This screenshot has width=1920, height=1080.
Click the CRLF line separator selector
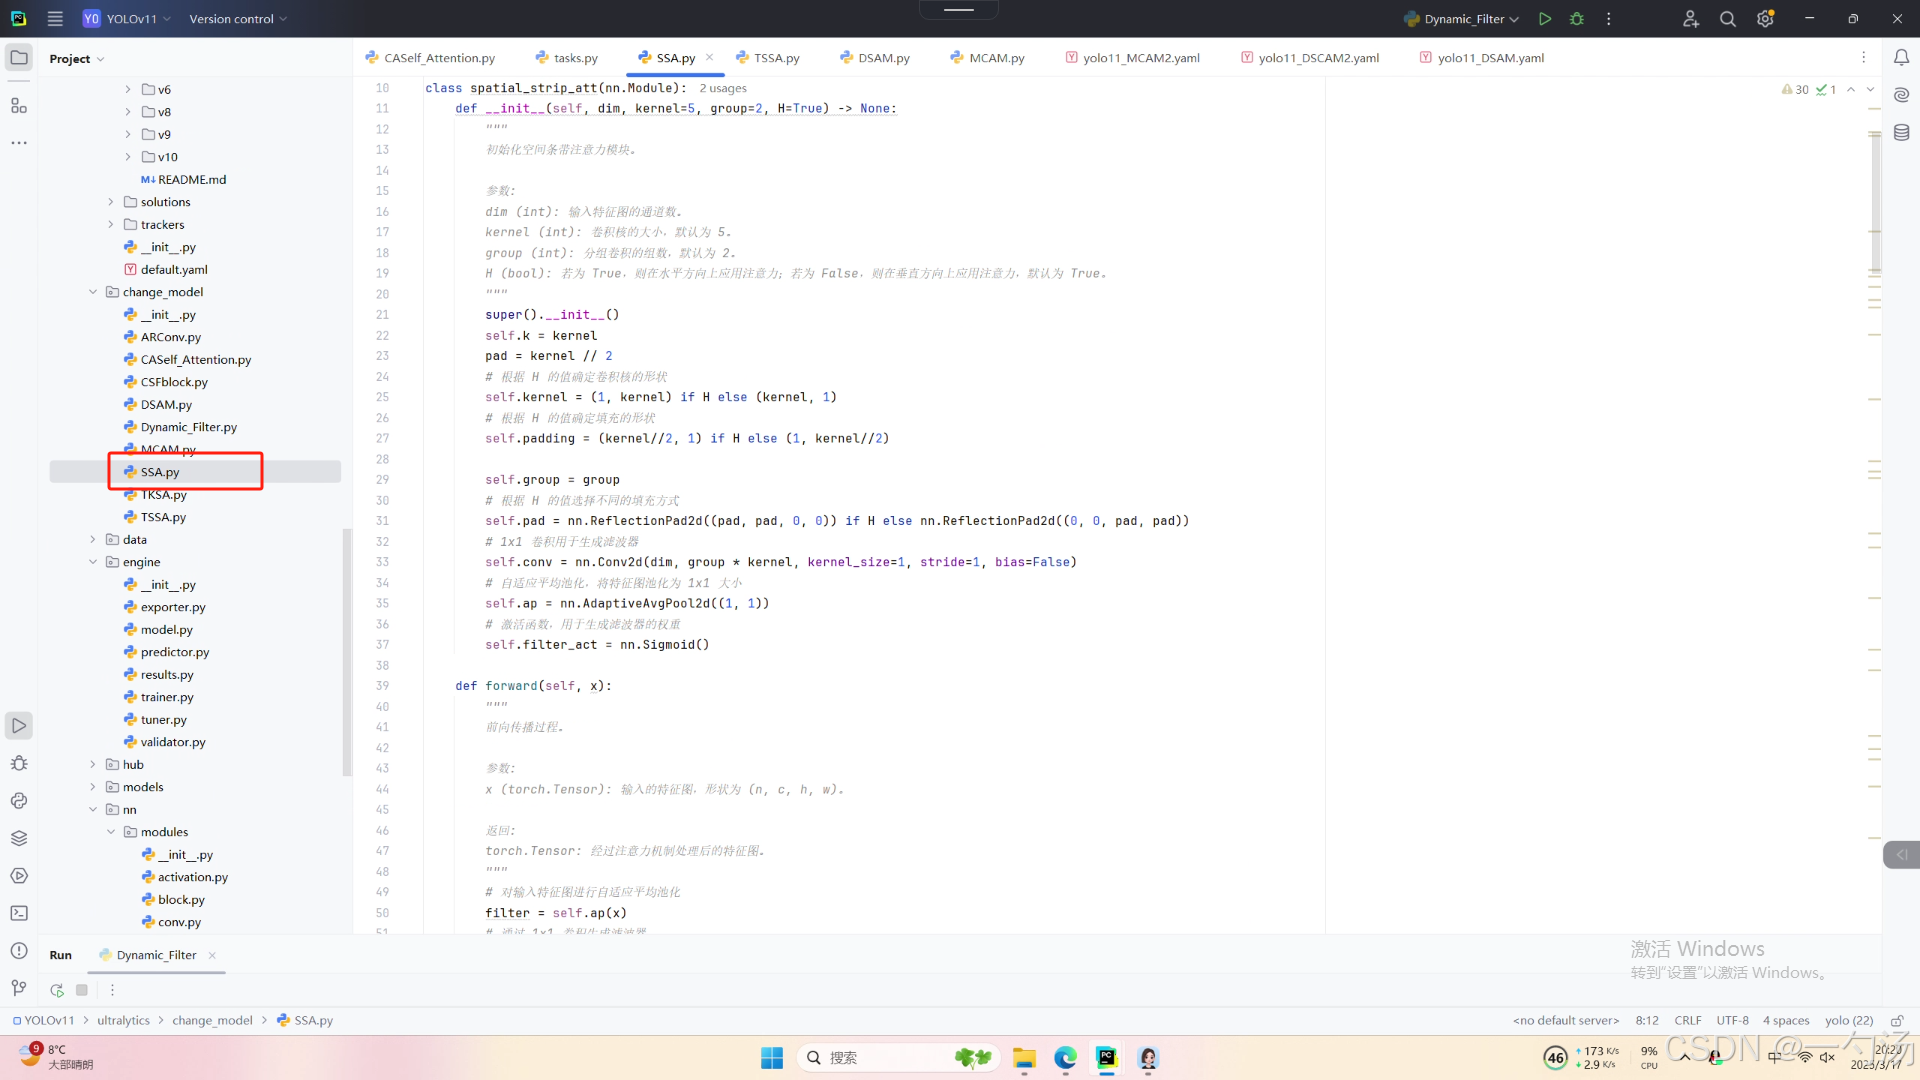1687,1021
